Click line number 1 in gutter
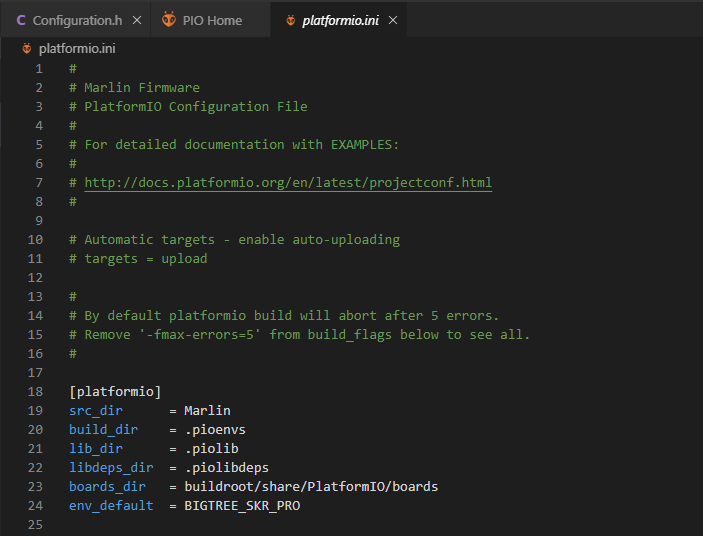Screen dimensions: 703x536 pos(39,69)
